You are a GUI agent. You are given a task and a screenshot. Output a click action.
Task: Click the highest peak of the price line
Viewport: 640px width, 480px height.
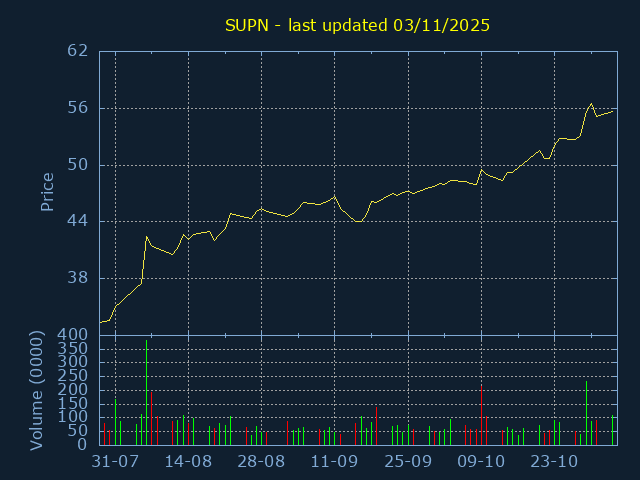coord(591,103)
